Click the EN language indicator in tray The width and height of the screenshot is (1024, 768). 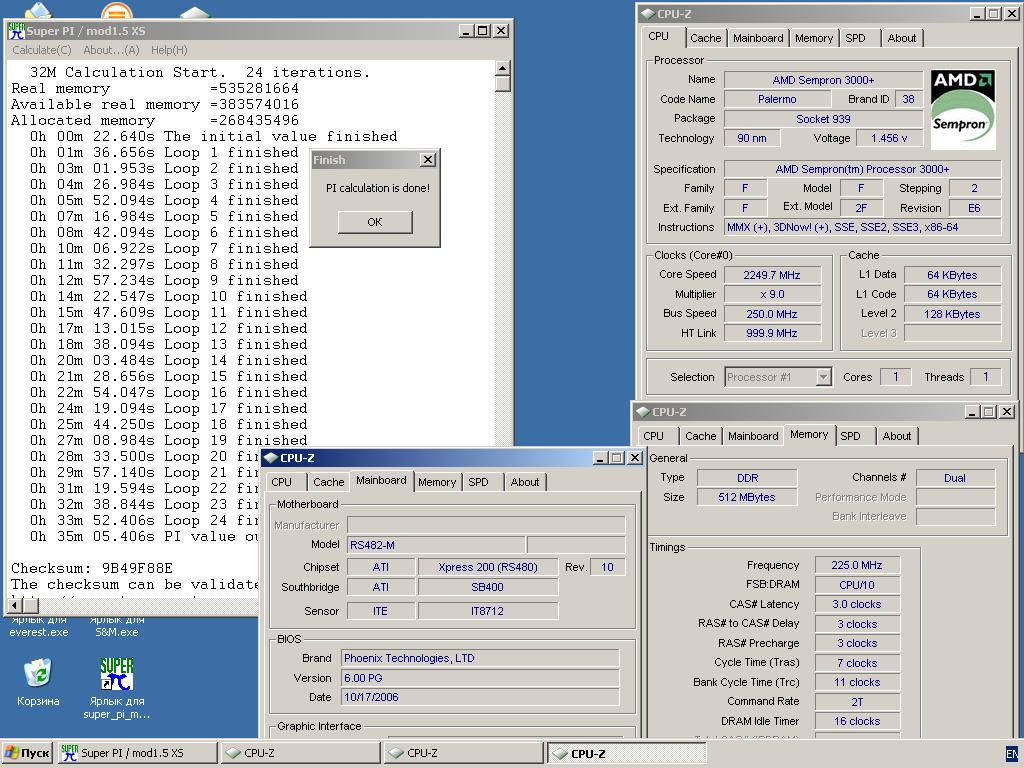coord(1012,753)
